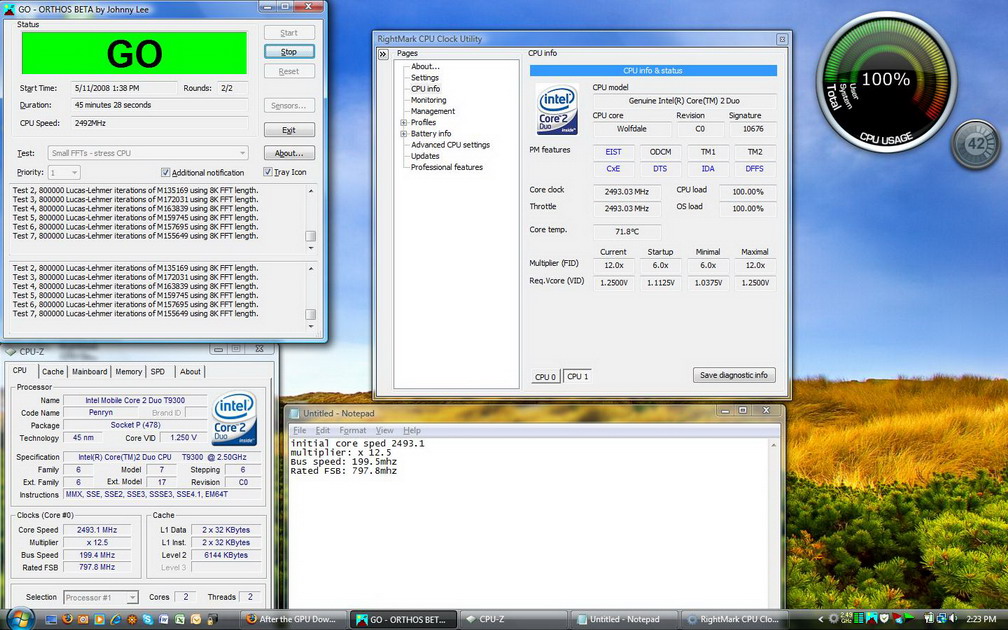The width and height of the screenshot is (1008, 630).
Task: Switch to Memory tab in CPU-Z
Action: 129,372
